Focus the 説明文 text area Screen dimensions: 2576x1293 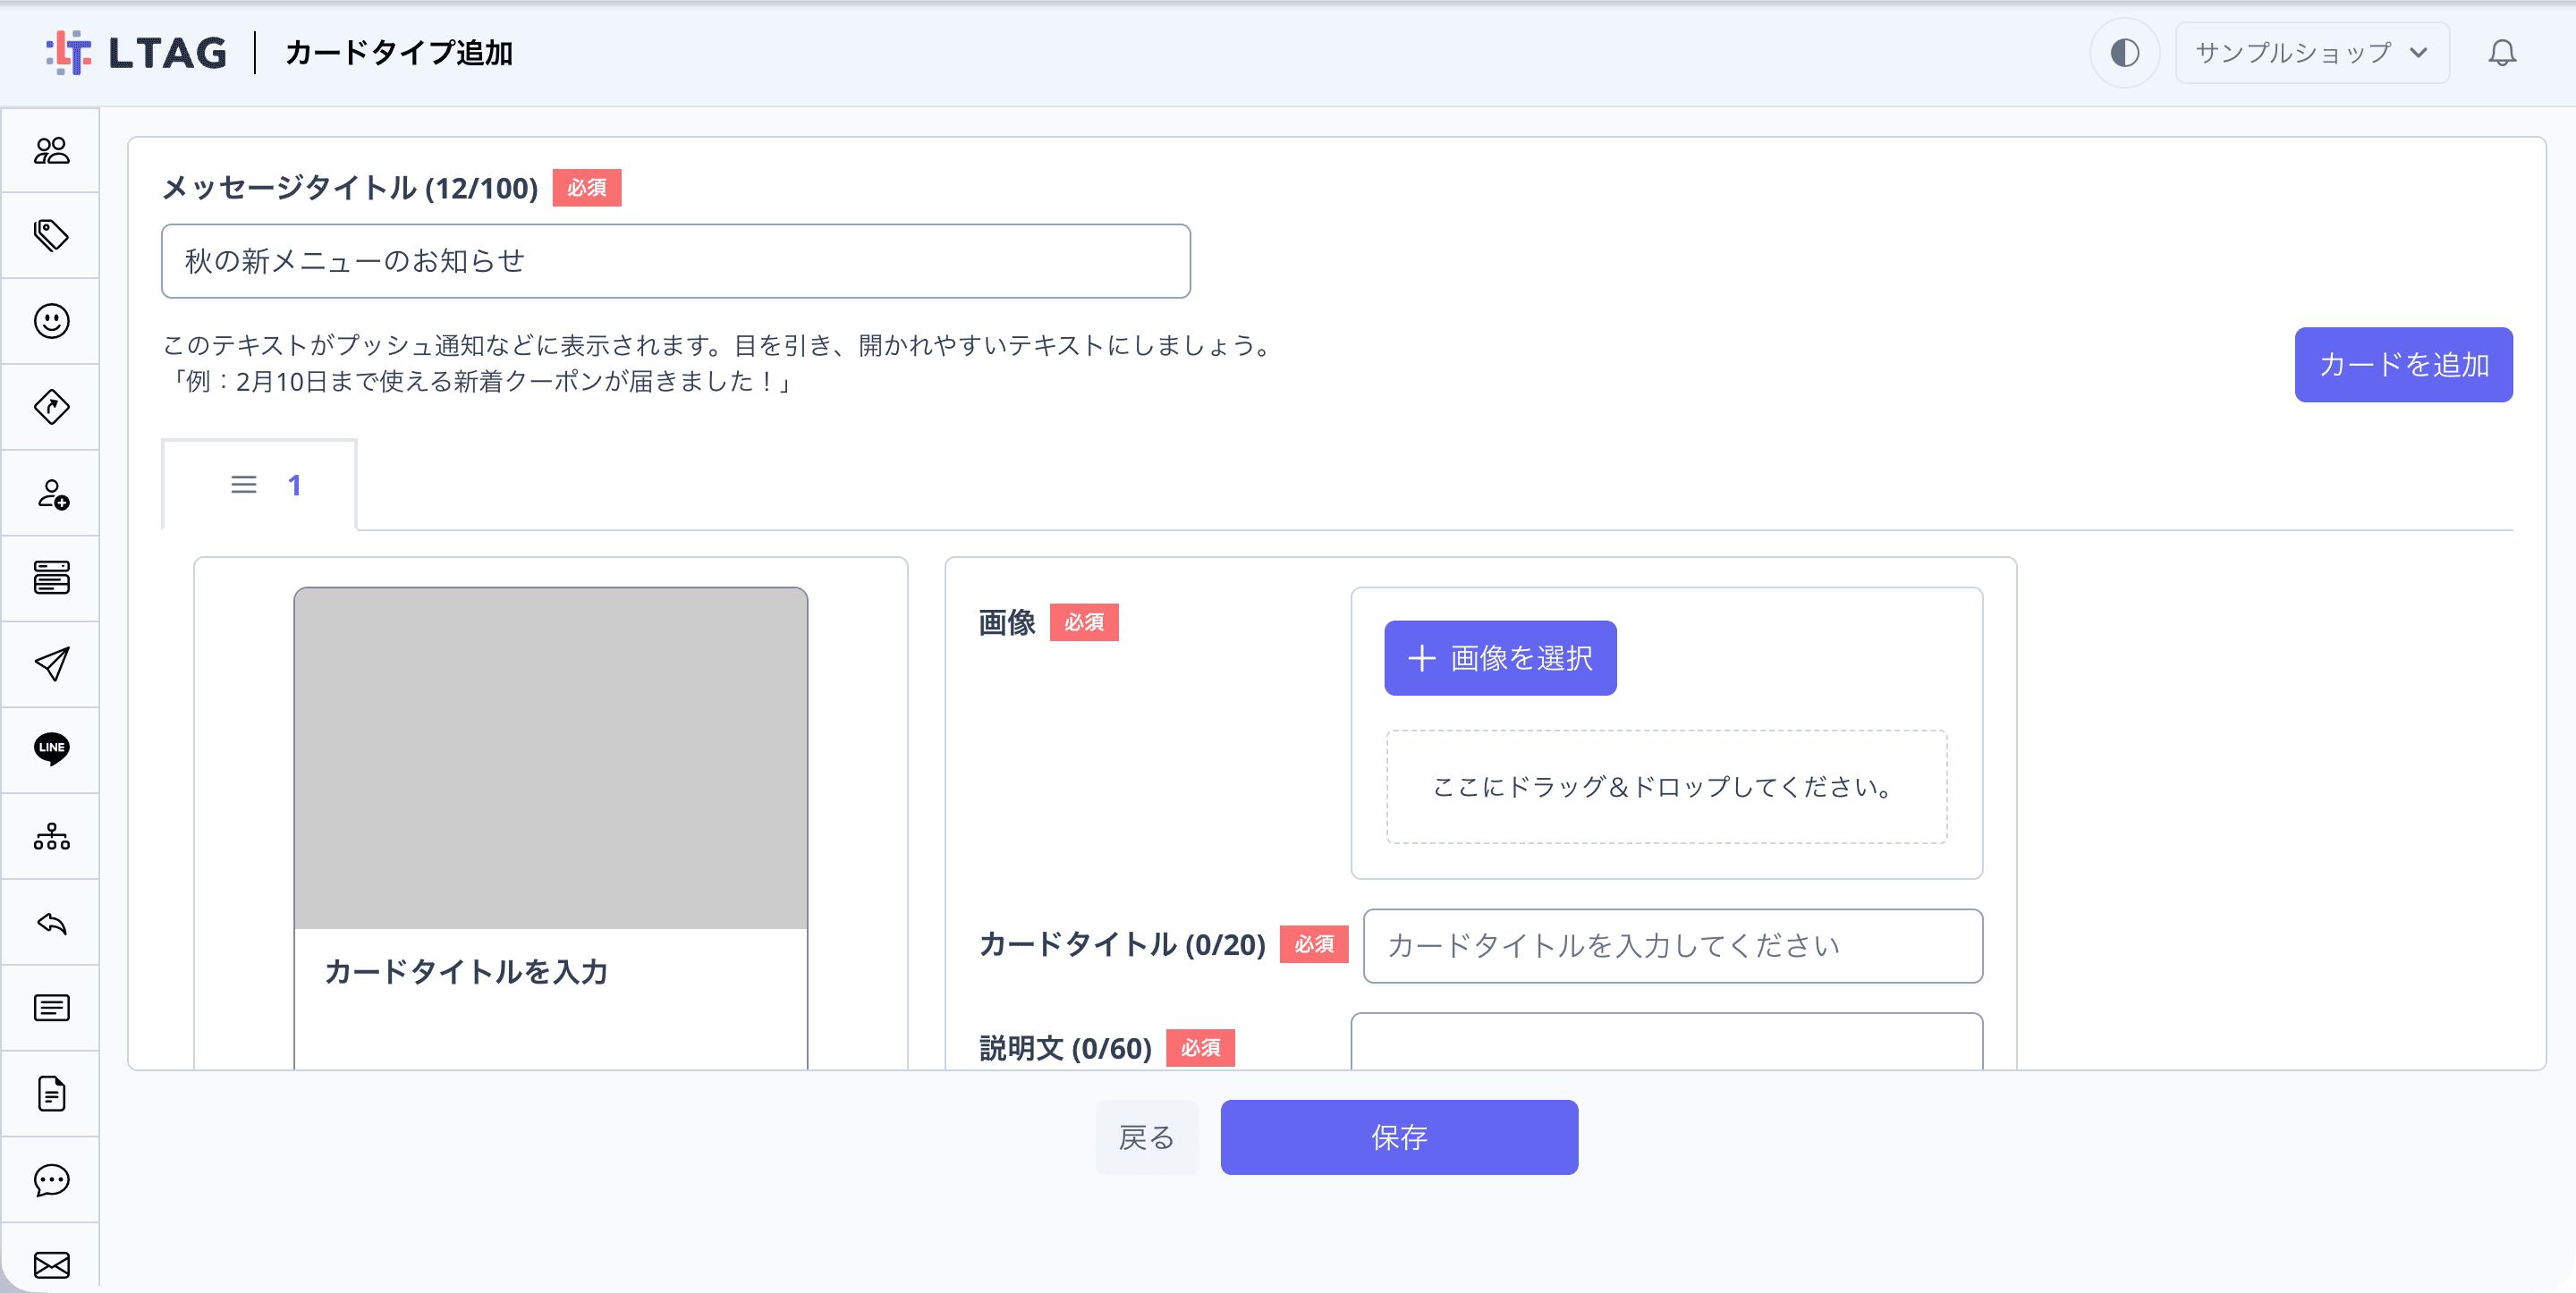pos(1667,1042)
